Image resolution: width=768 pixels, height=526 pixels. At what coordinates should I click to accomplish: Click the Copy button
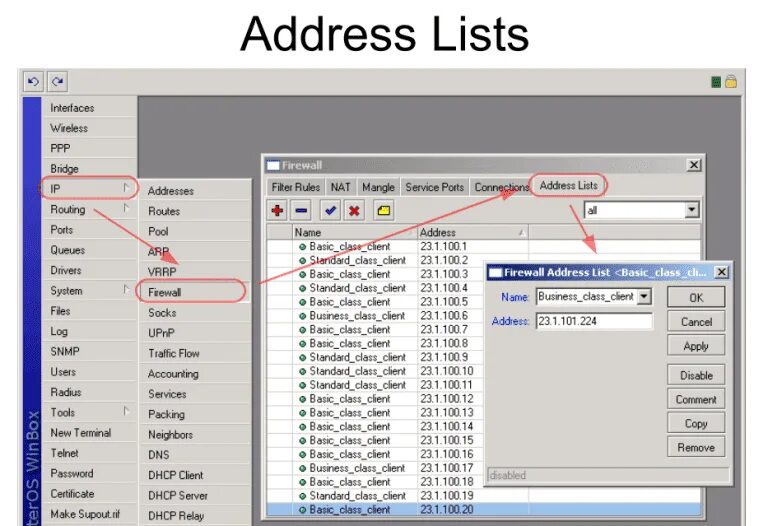point(696,424)
